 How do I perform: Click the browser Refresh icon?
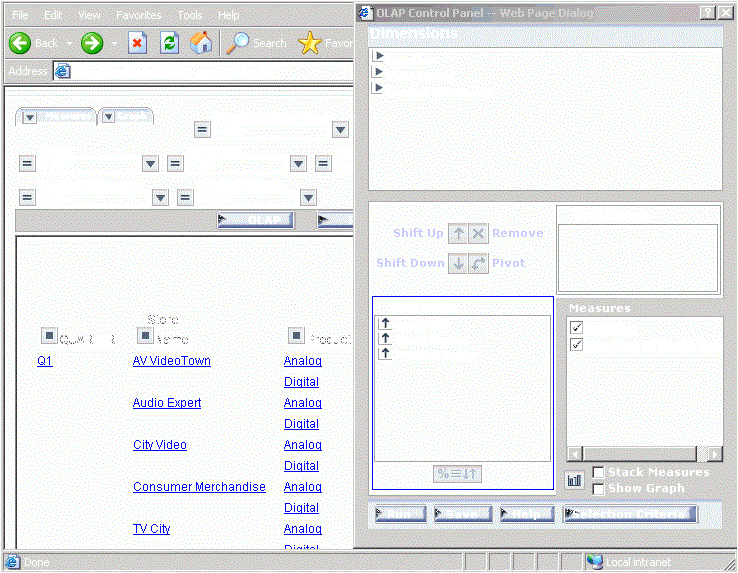point(169,43)
